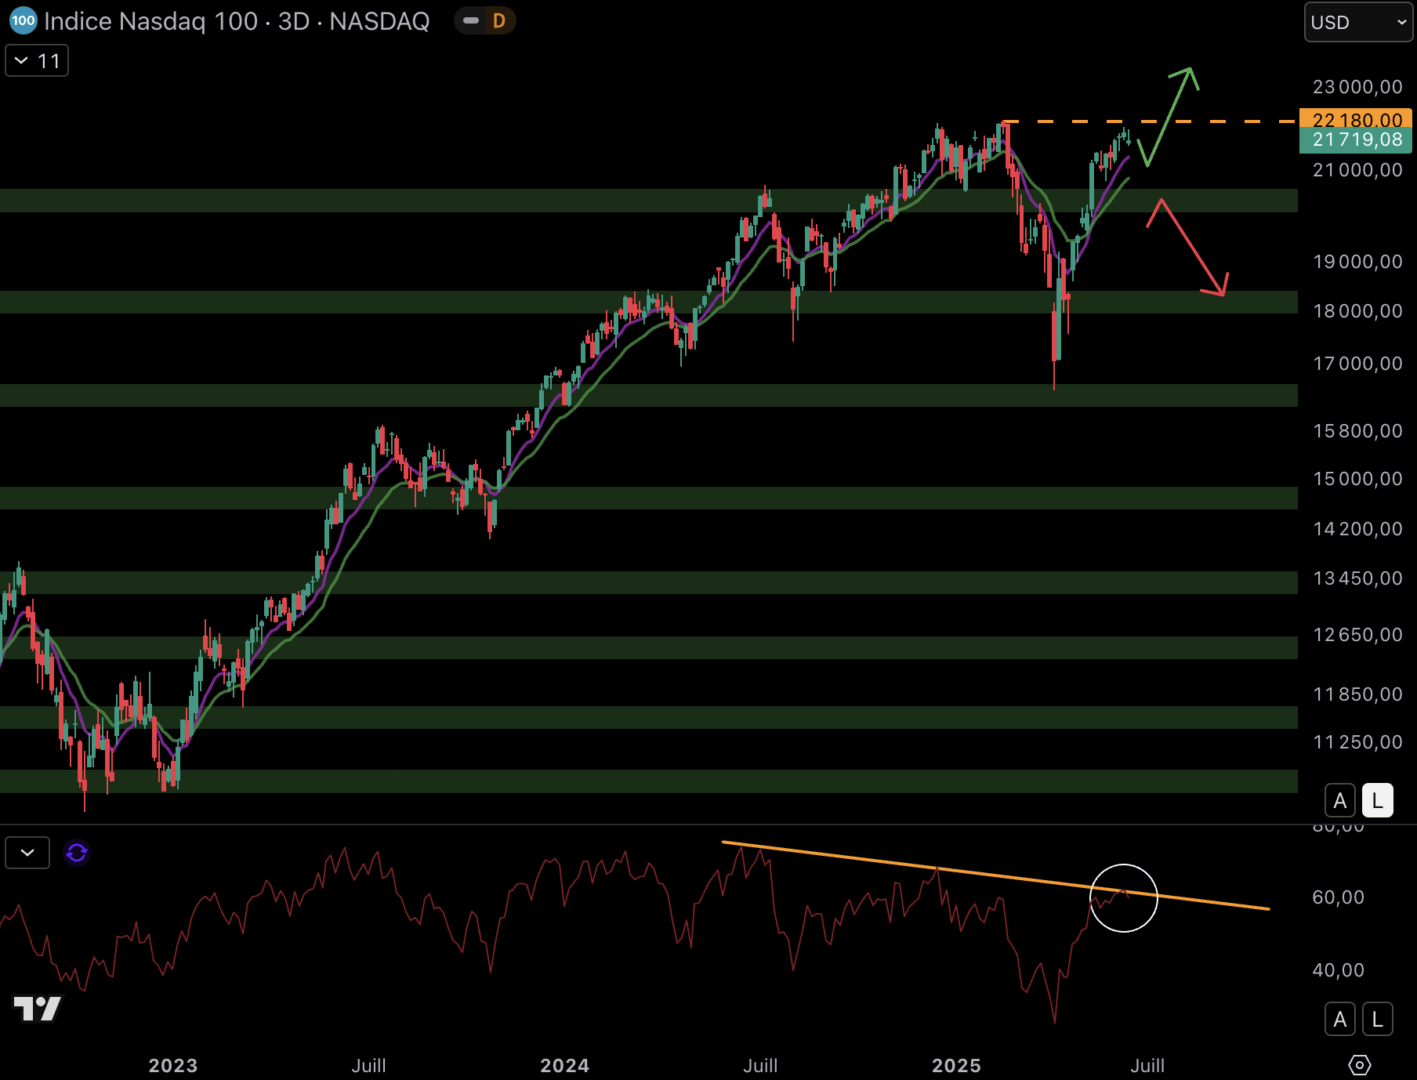Click the orange 22 180,00 price label
The width and height of the screenshot is (1417, 1080).
point(1355,120)
